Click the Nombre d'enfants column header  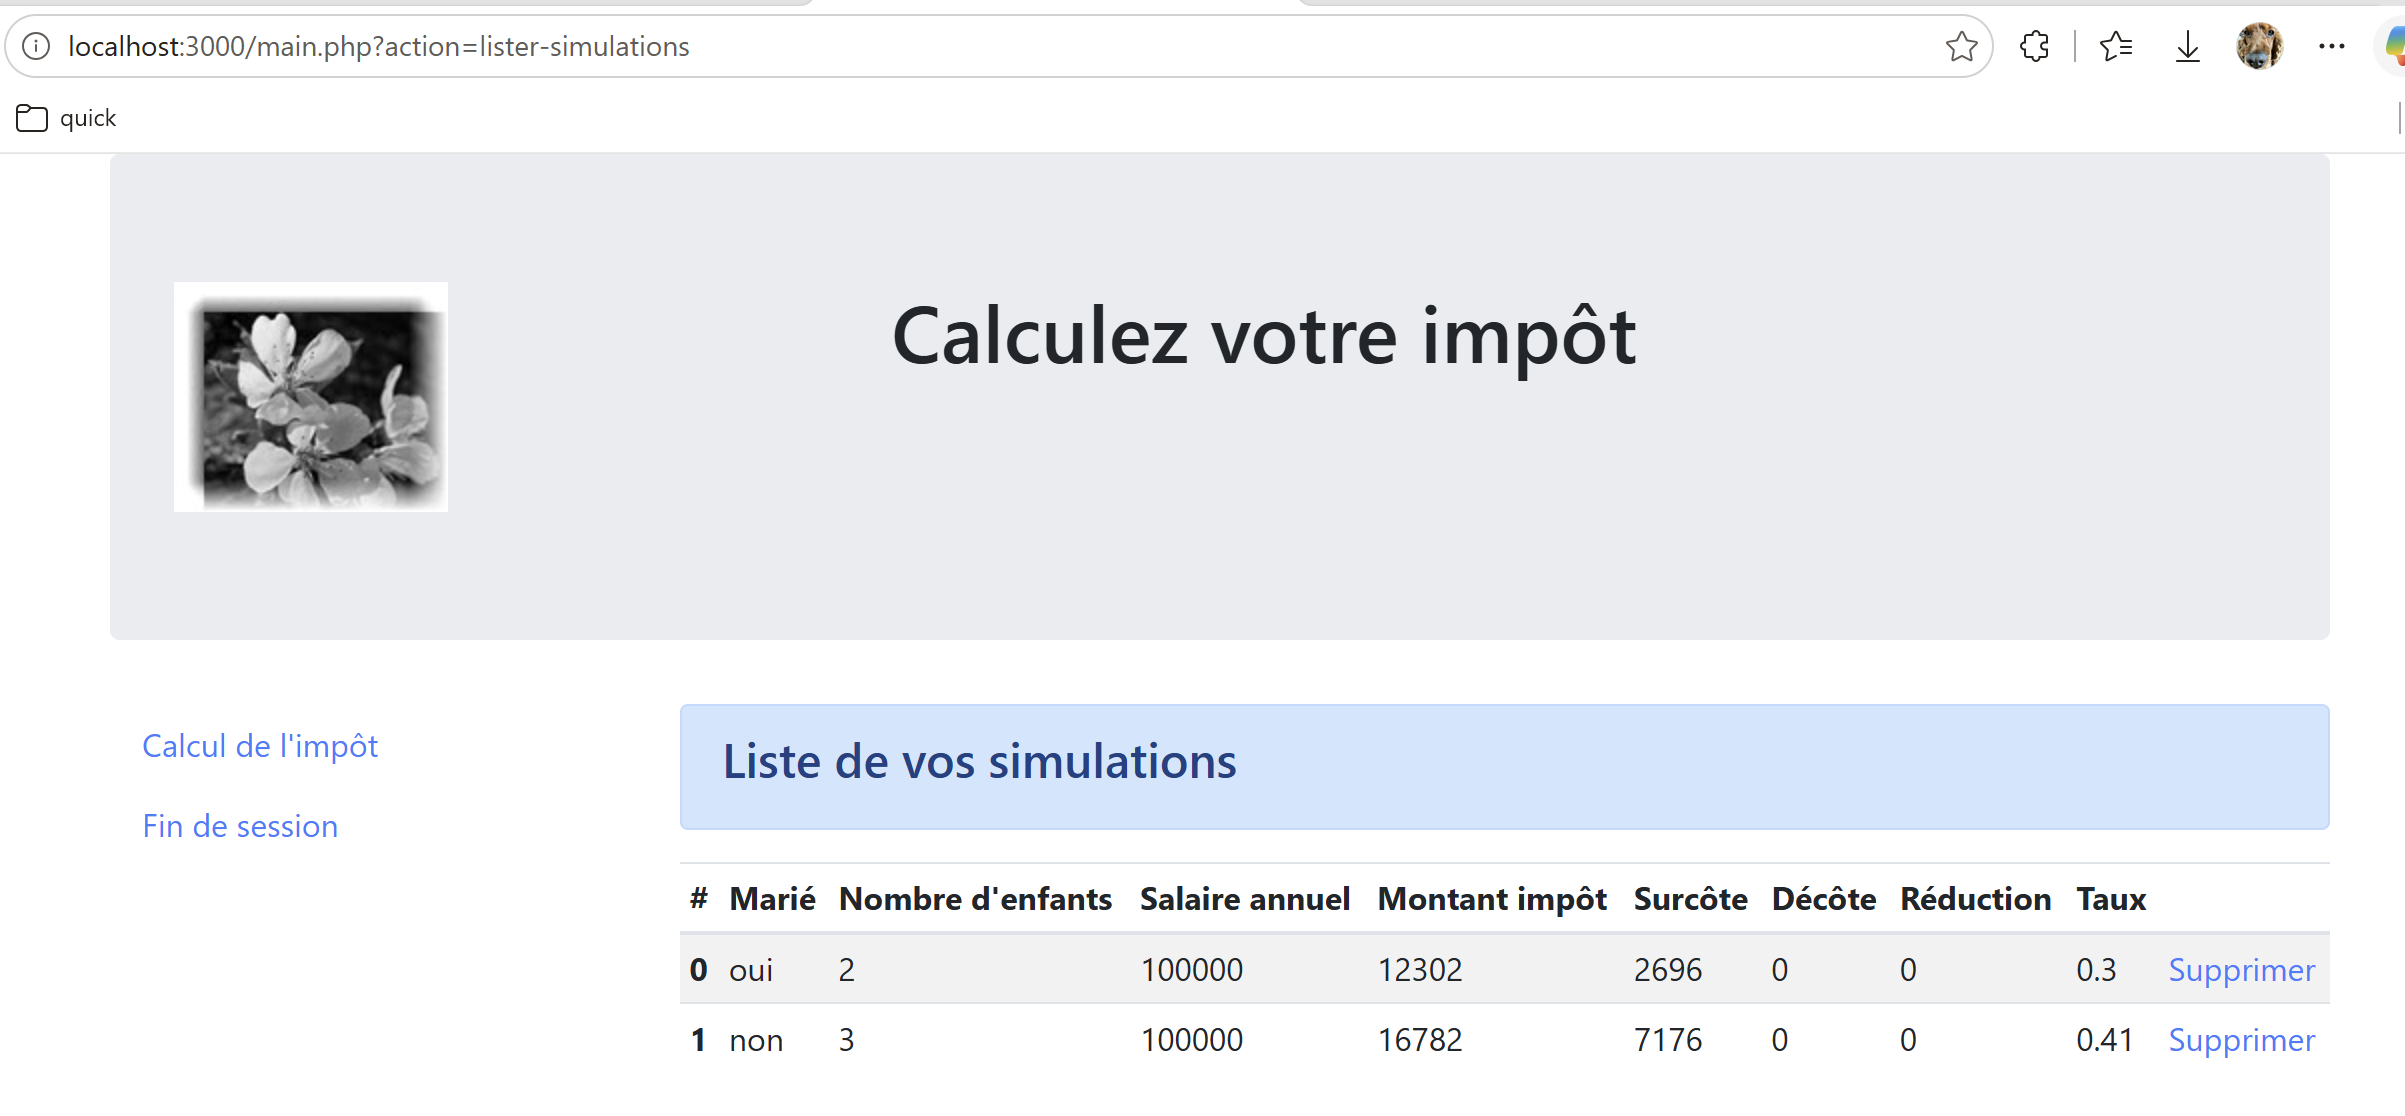pyautogui.click(x=975, y=899)
